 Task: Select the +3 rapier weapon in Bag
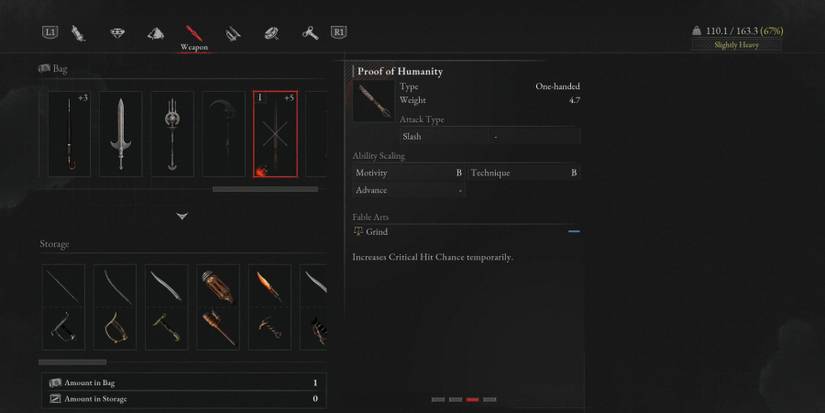point(69,134)
